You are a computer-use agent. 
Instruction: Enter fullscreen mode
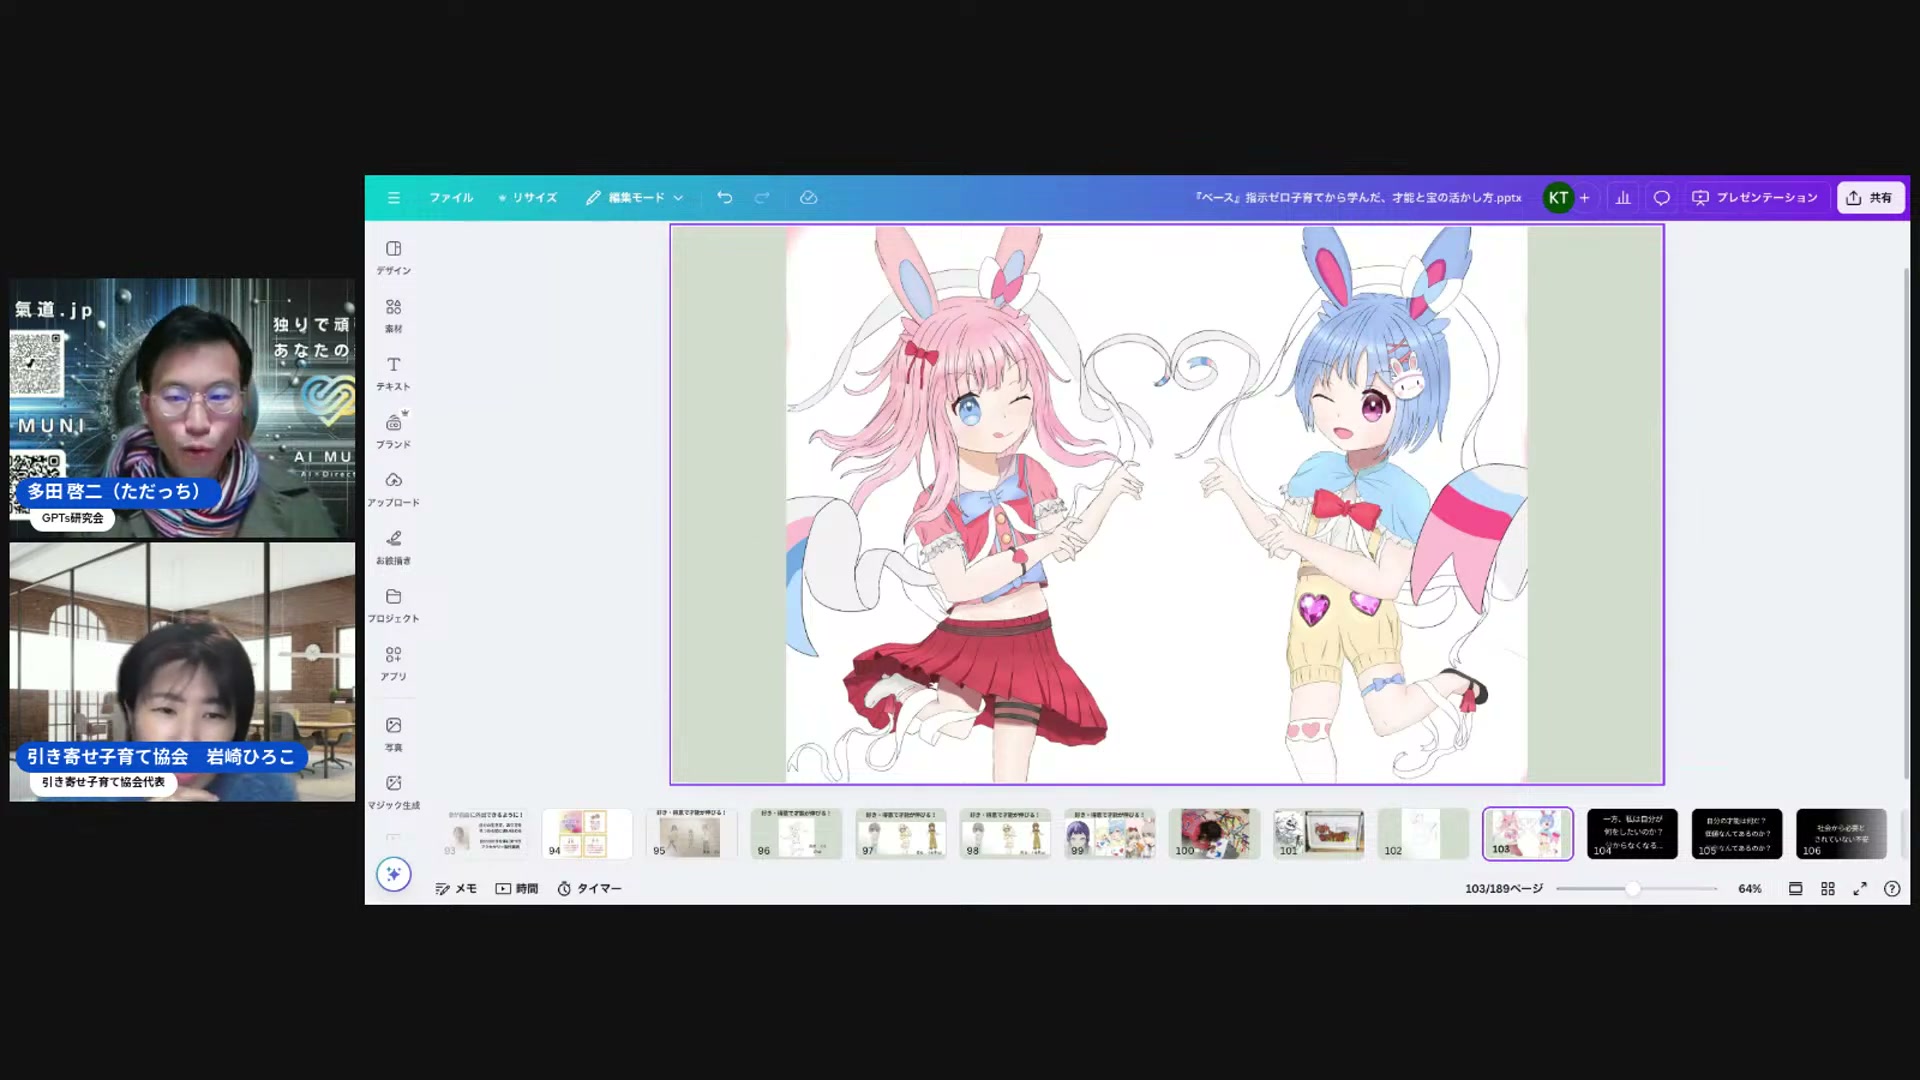click(x=1860, y=889)
